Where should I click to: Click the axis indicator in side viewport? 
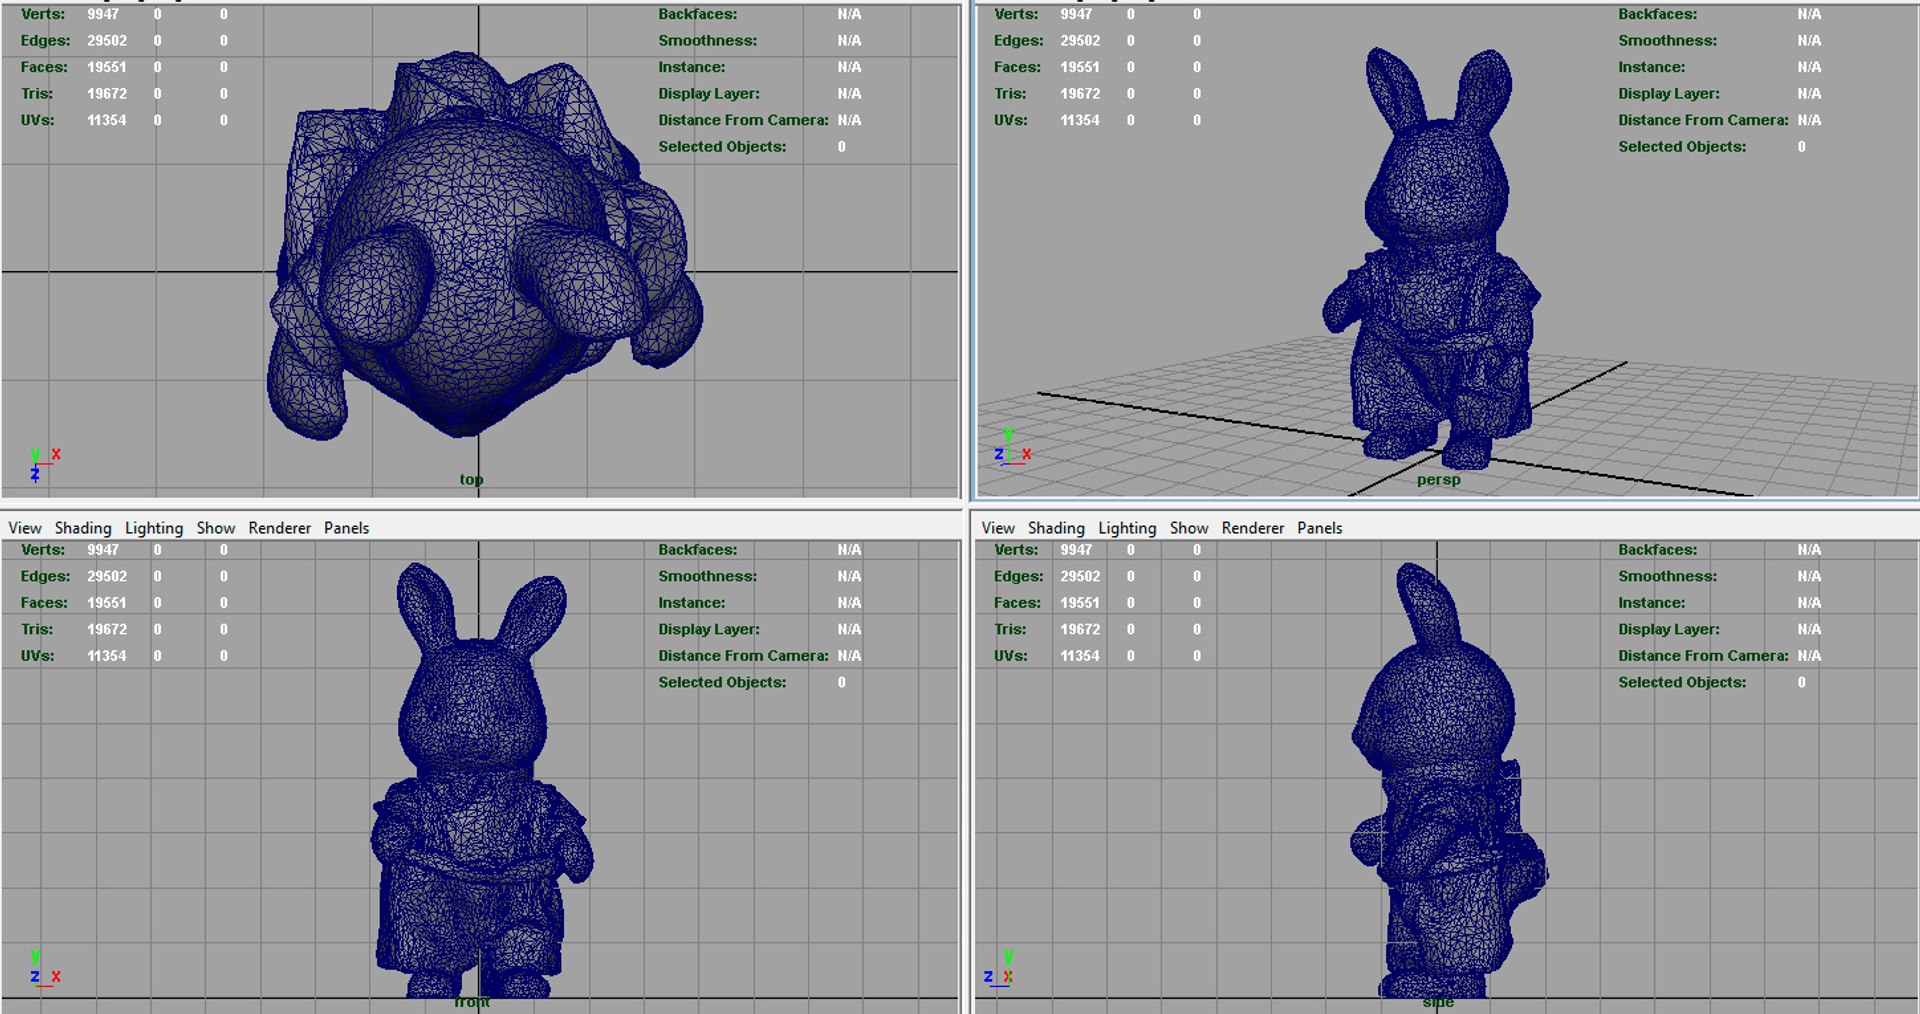click(x=999, y=969)
